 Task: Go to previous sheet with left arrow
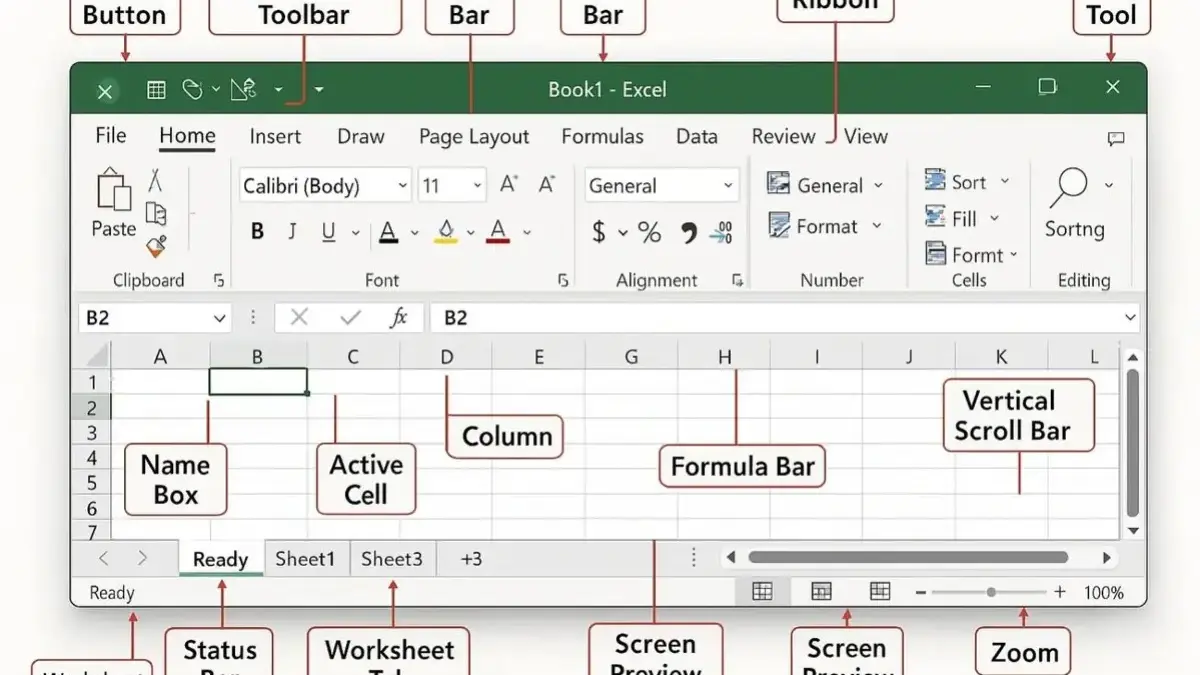click(105, 558)
